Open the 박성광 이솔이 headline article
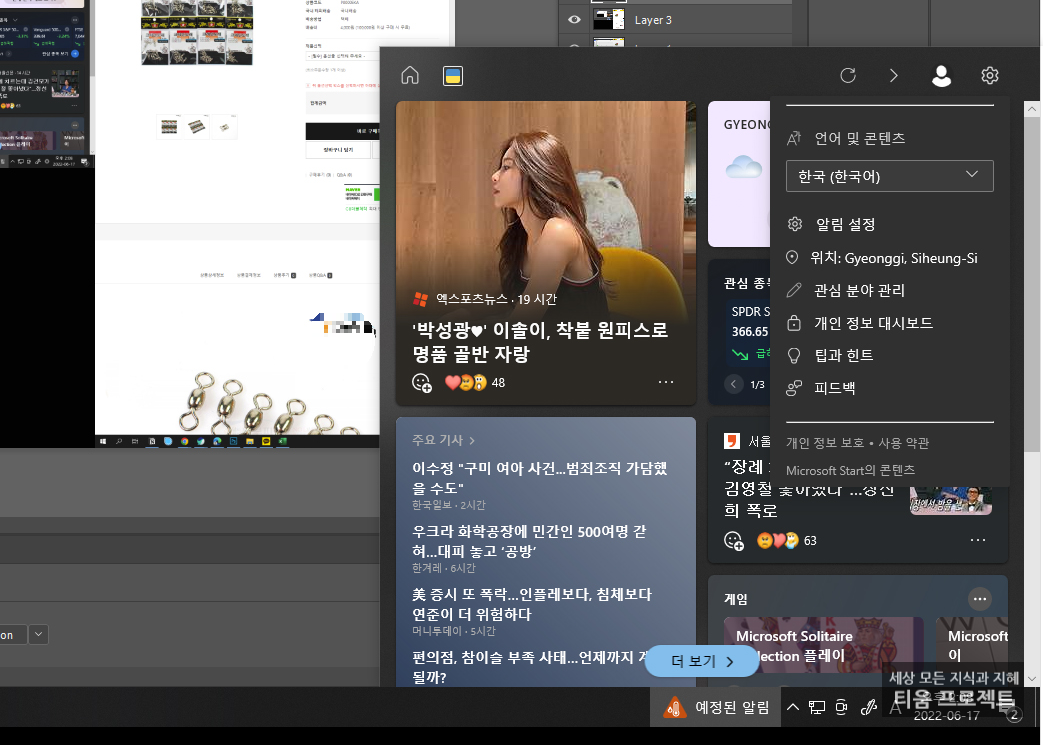This screenshot has width=1043, height=745. [540, 342]
